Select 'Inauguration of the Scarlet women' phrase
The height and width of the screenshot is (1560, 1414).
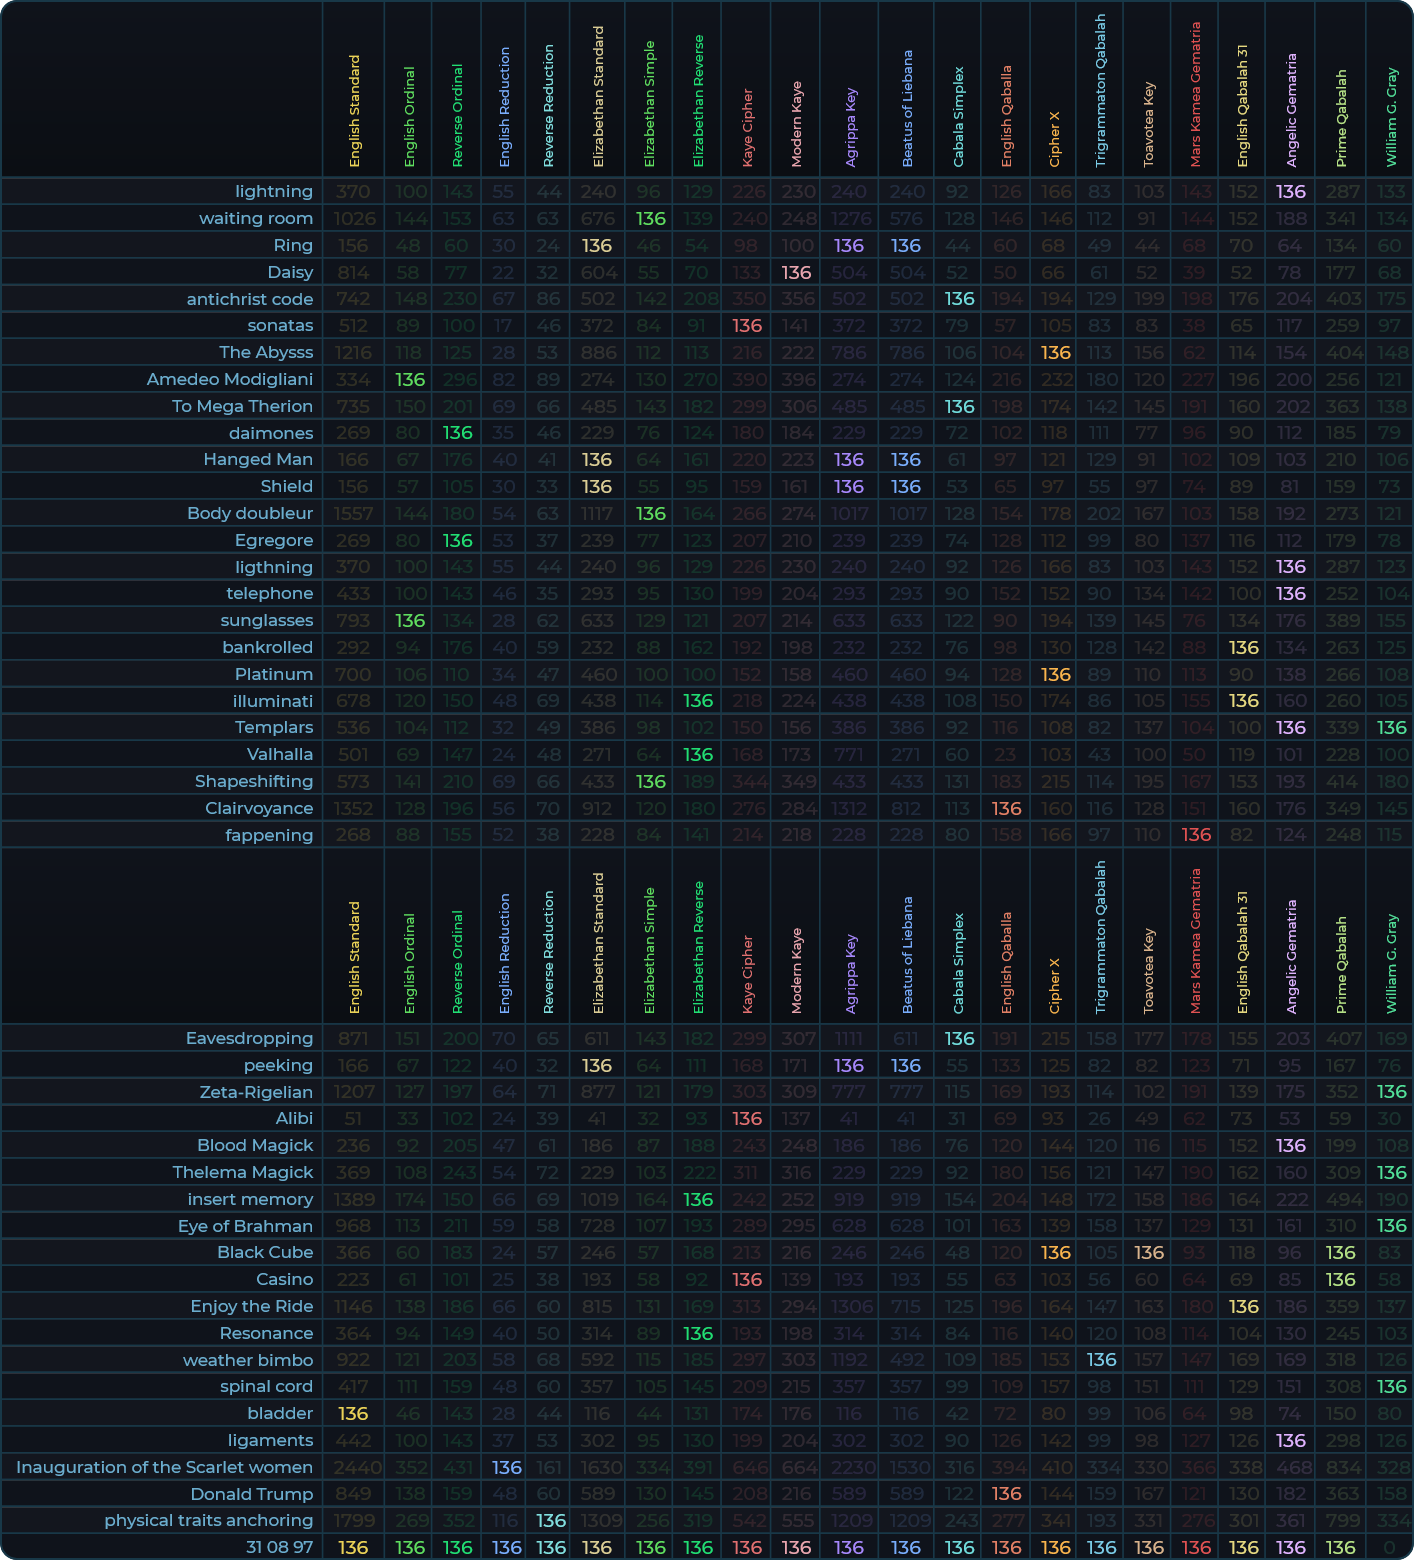(x=164, y=1467)
